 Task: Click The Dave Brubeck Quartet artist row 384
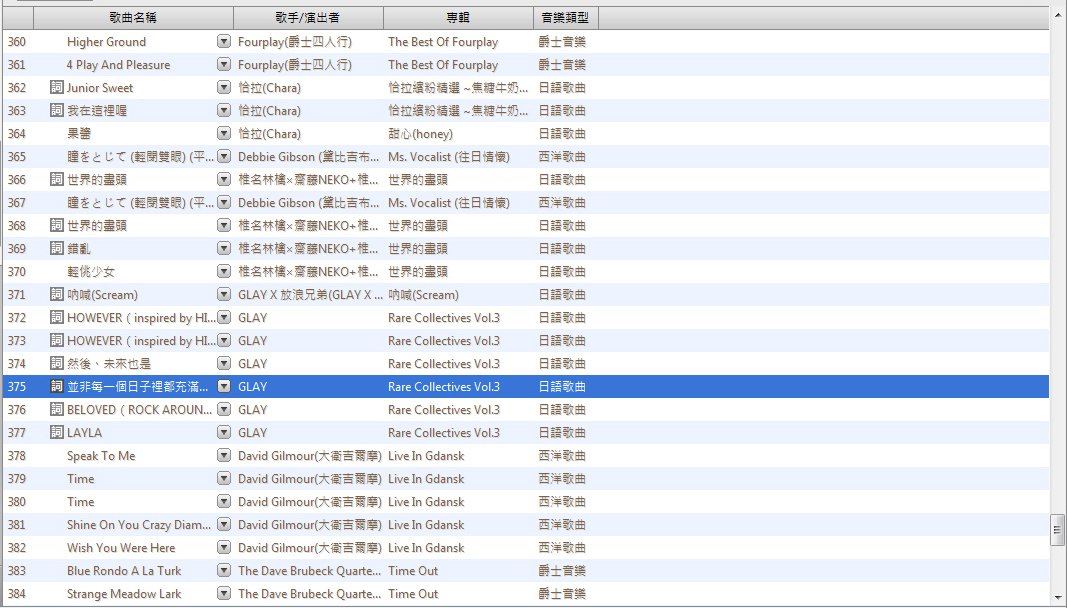310,594
